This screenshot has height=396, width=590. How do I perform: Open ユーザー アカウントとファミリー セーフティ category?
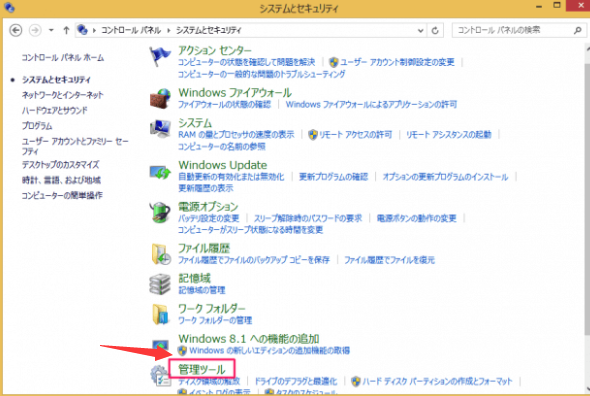click(x=75, y=146)
